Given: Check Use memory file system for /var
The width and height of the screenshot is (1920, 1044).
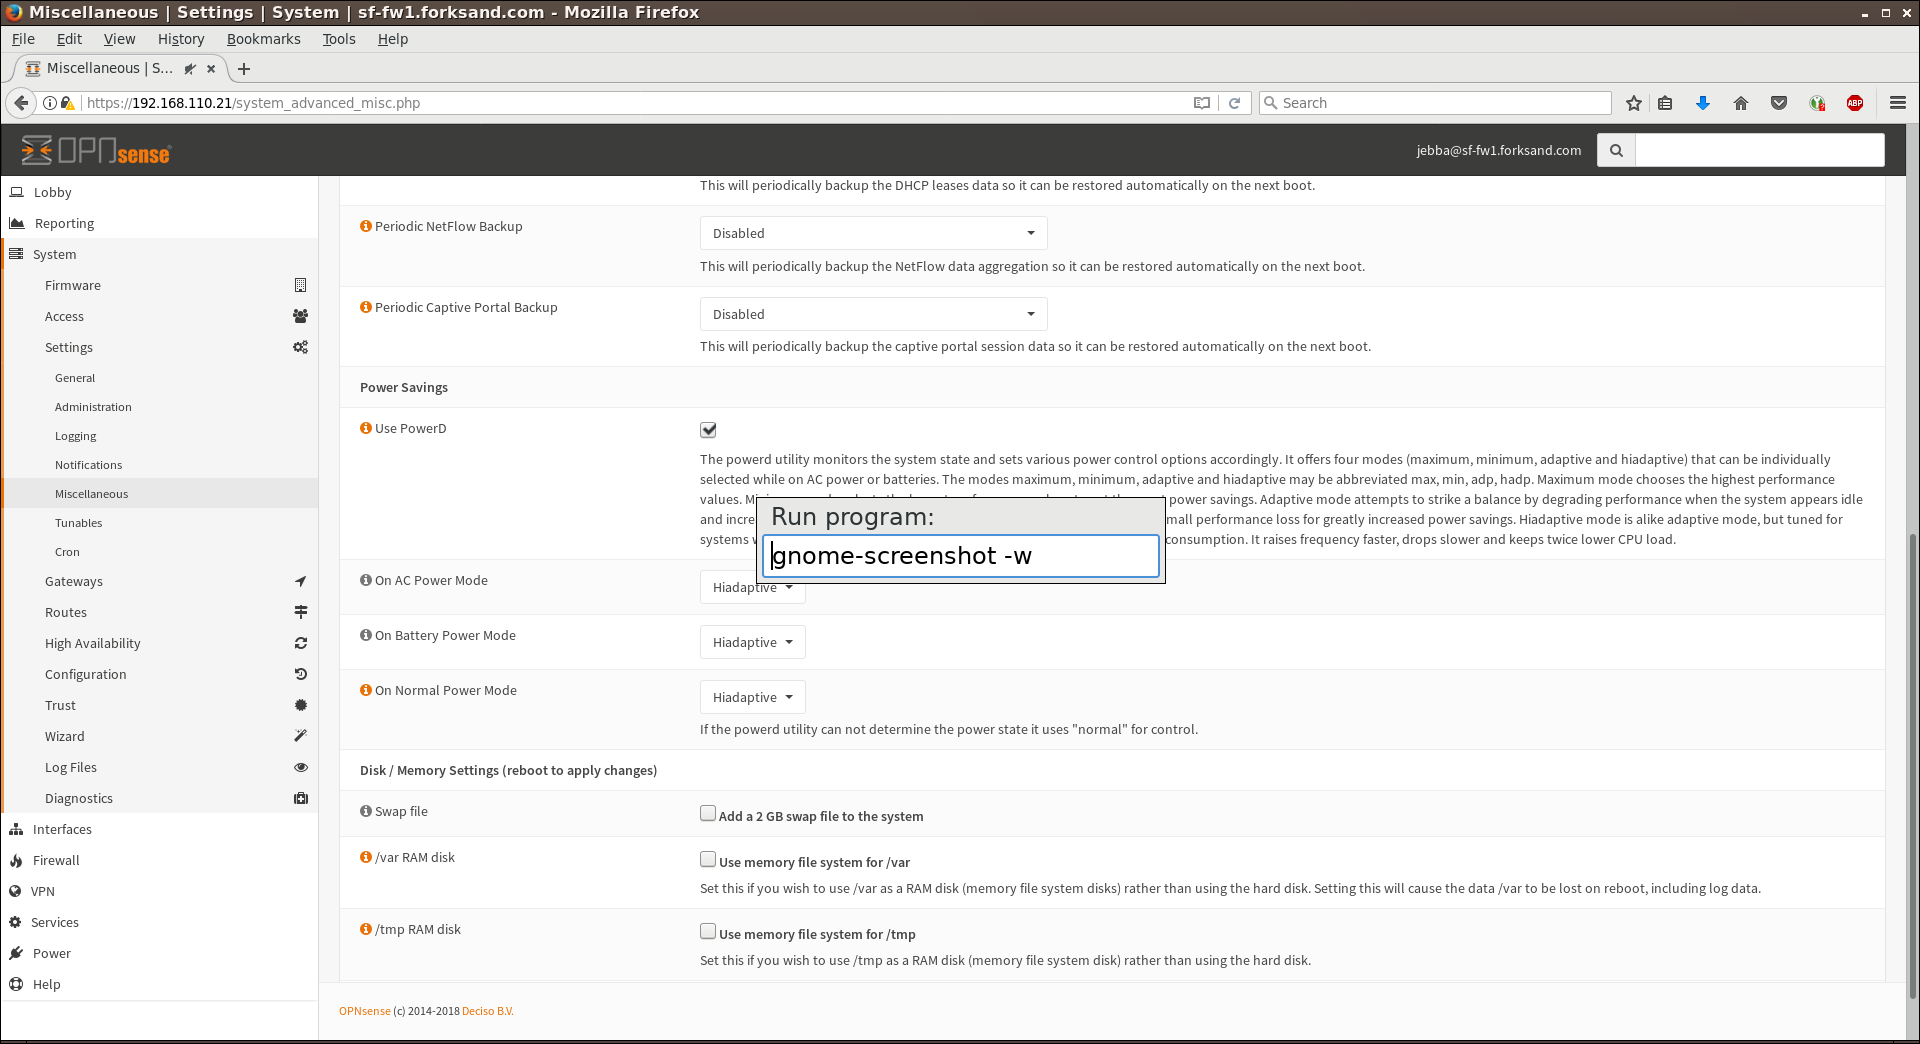Looking at the screenshot, I should [708, 860].
